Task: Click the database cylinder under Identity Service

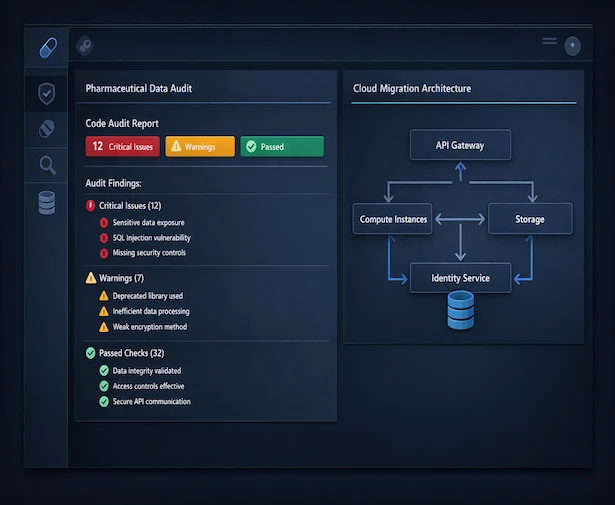Action: 460,311
